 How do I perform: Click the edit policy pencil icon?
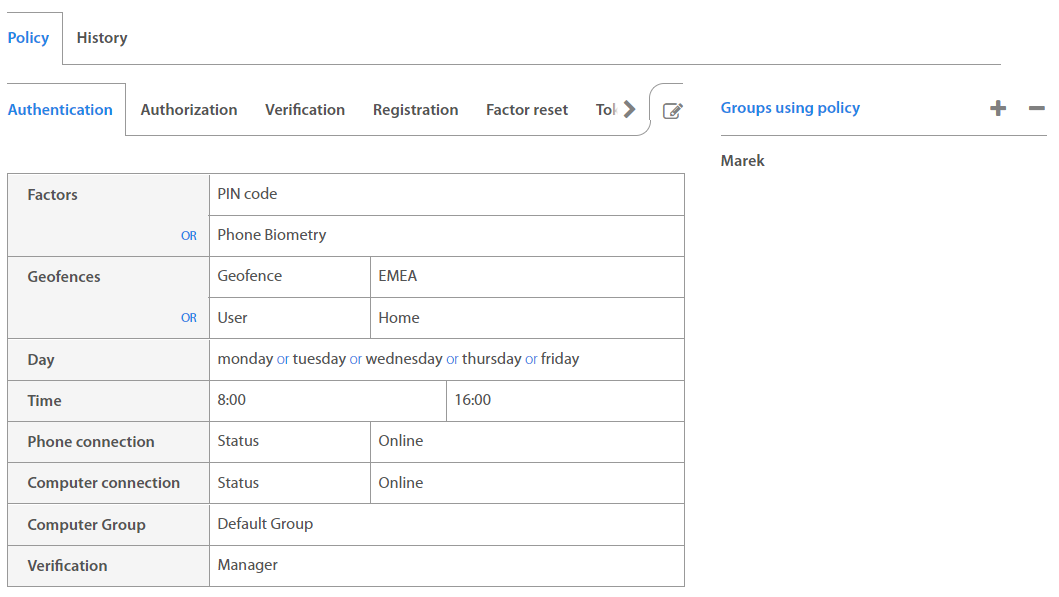(x=673, y=111)
